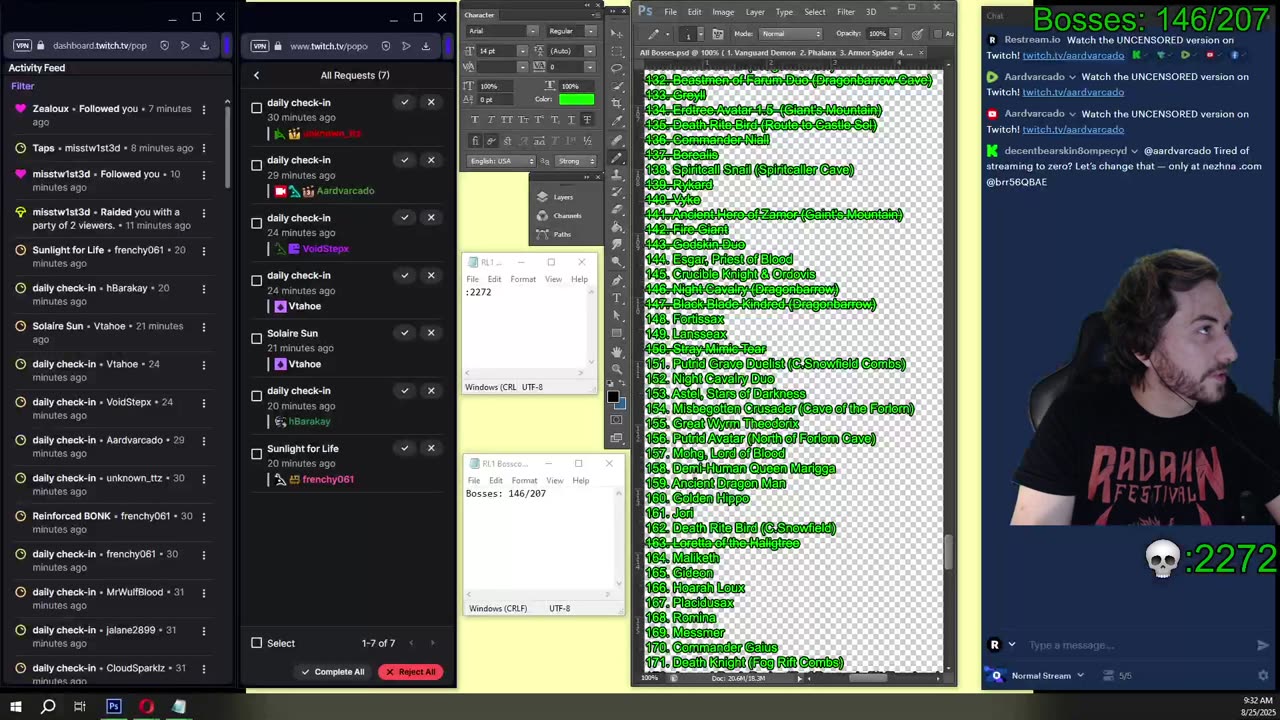Open Edit menu in the Bosses Notepad
Image resolution: width=1280 pixels, height=720 pixels.
click(496, 480)
